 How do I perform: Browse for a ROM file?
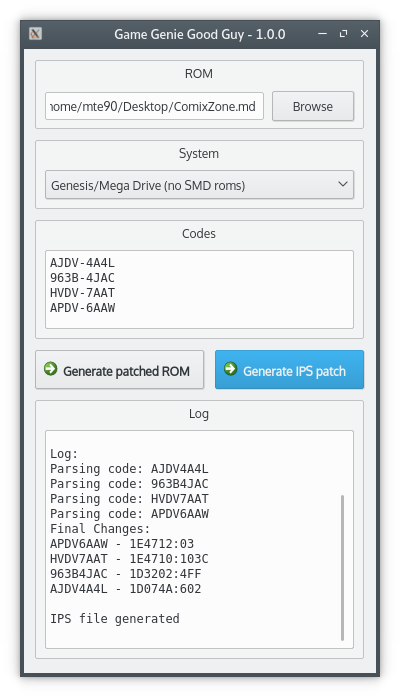pyautogui.click(x=313, y=106)
